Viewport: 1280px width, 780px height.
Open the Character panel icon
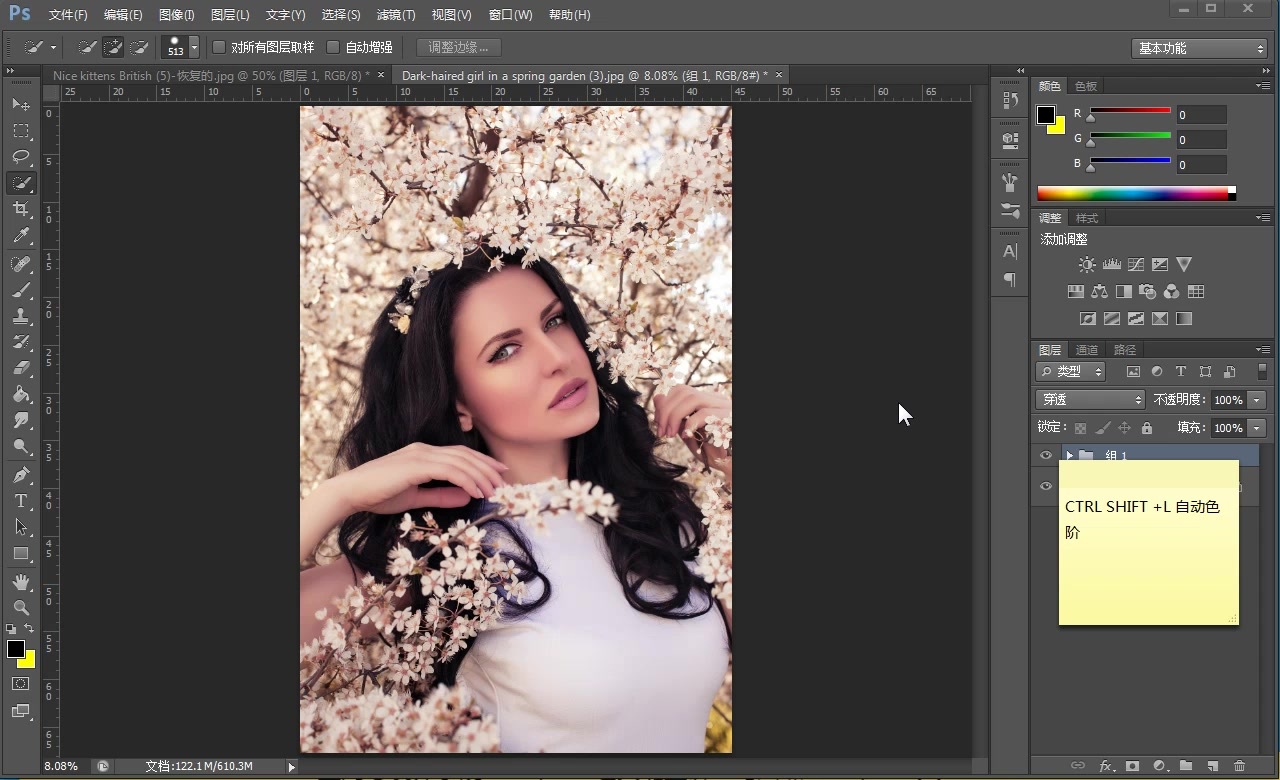[1010, 251]
